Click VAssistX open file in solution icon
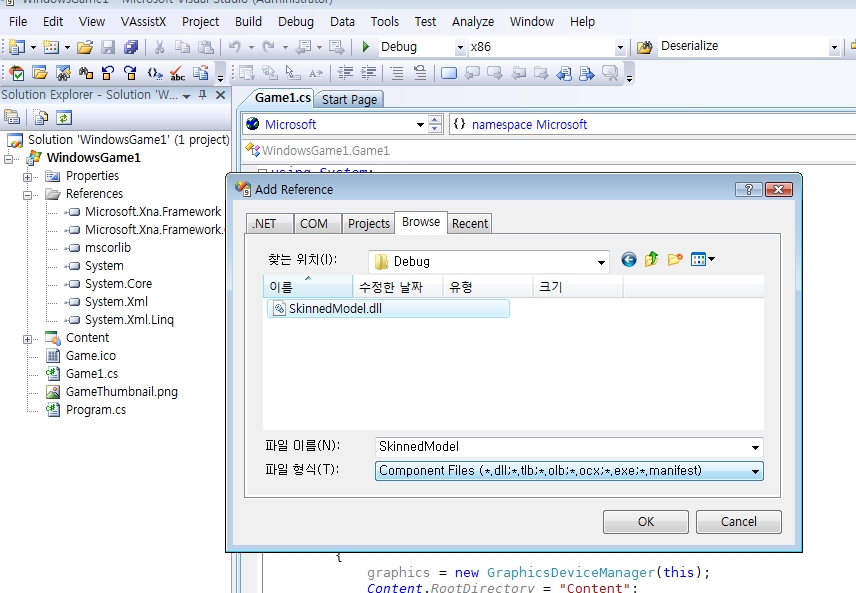 coord(40,73)
